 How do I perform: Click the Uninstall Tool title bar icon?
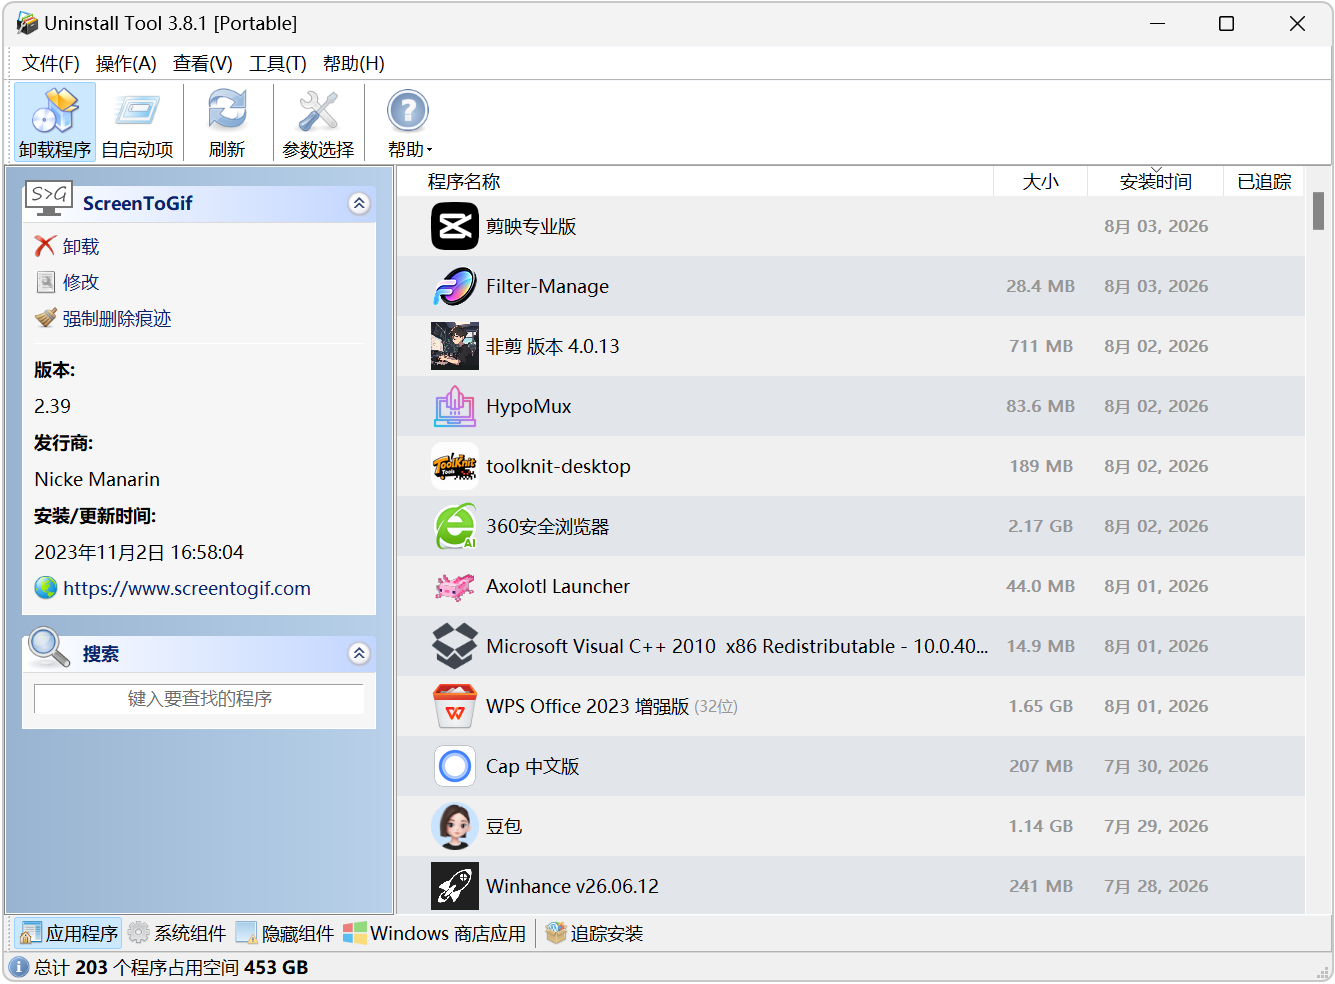27,23
